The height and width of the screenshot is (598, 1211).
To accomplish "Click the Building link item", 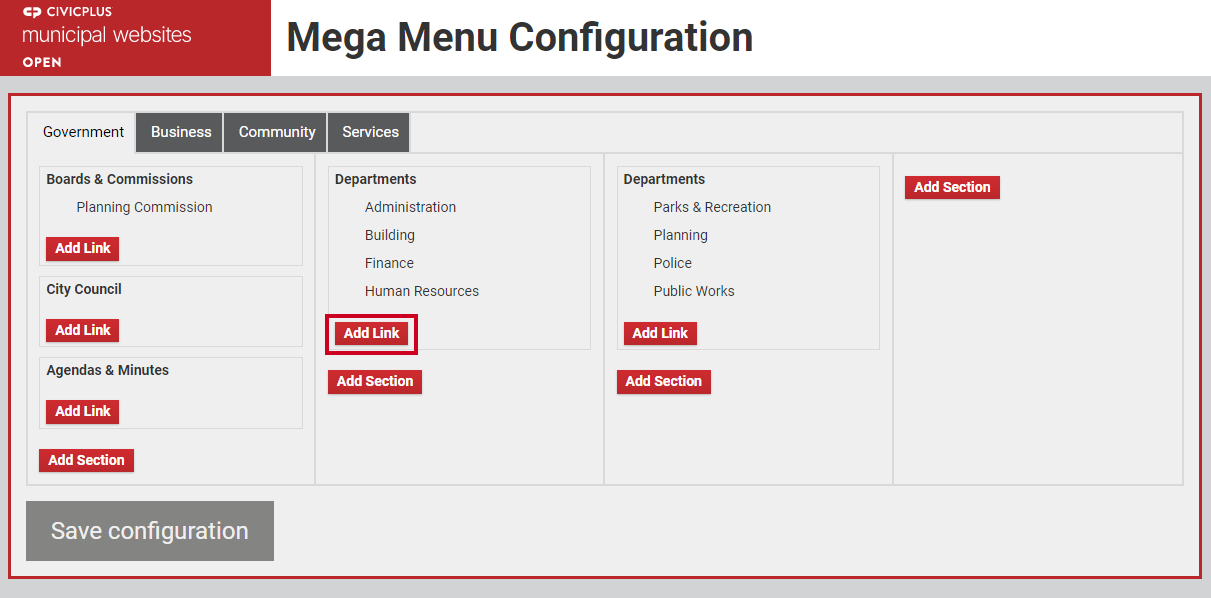I will (390, 235).
